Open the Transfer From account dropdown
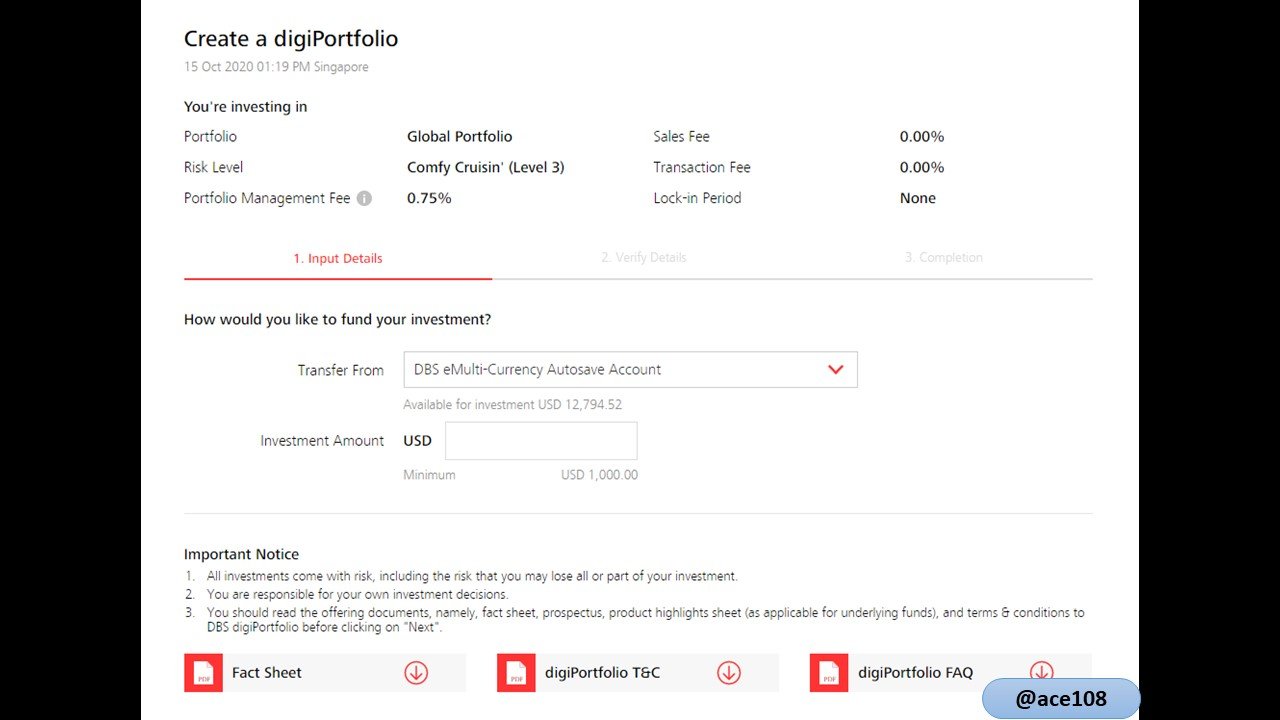This screenshot has height=720, width=1280. [630, 369]
